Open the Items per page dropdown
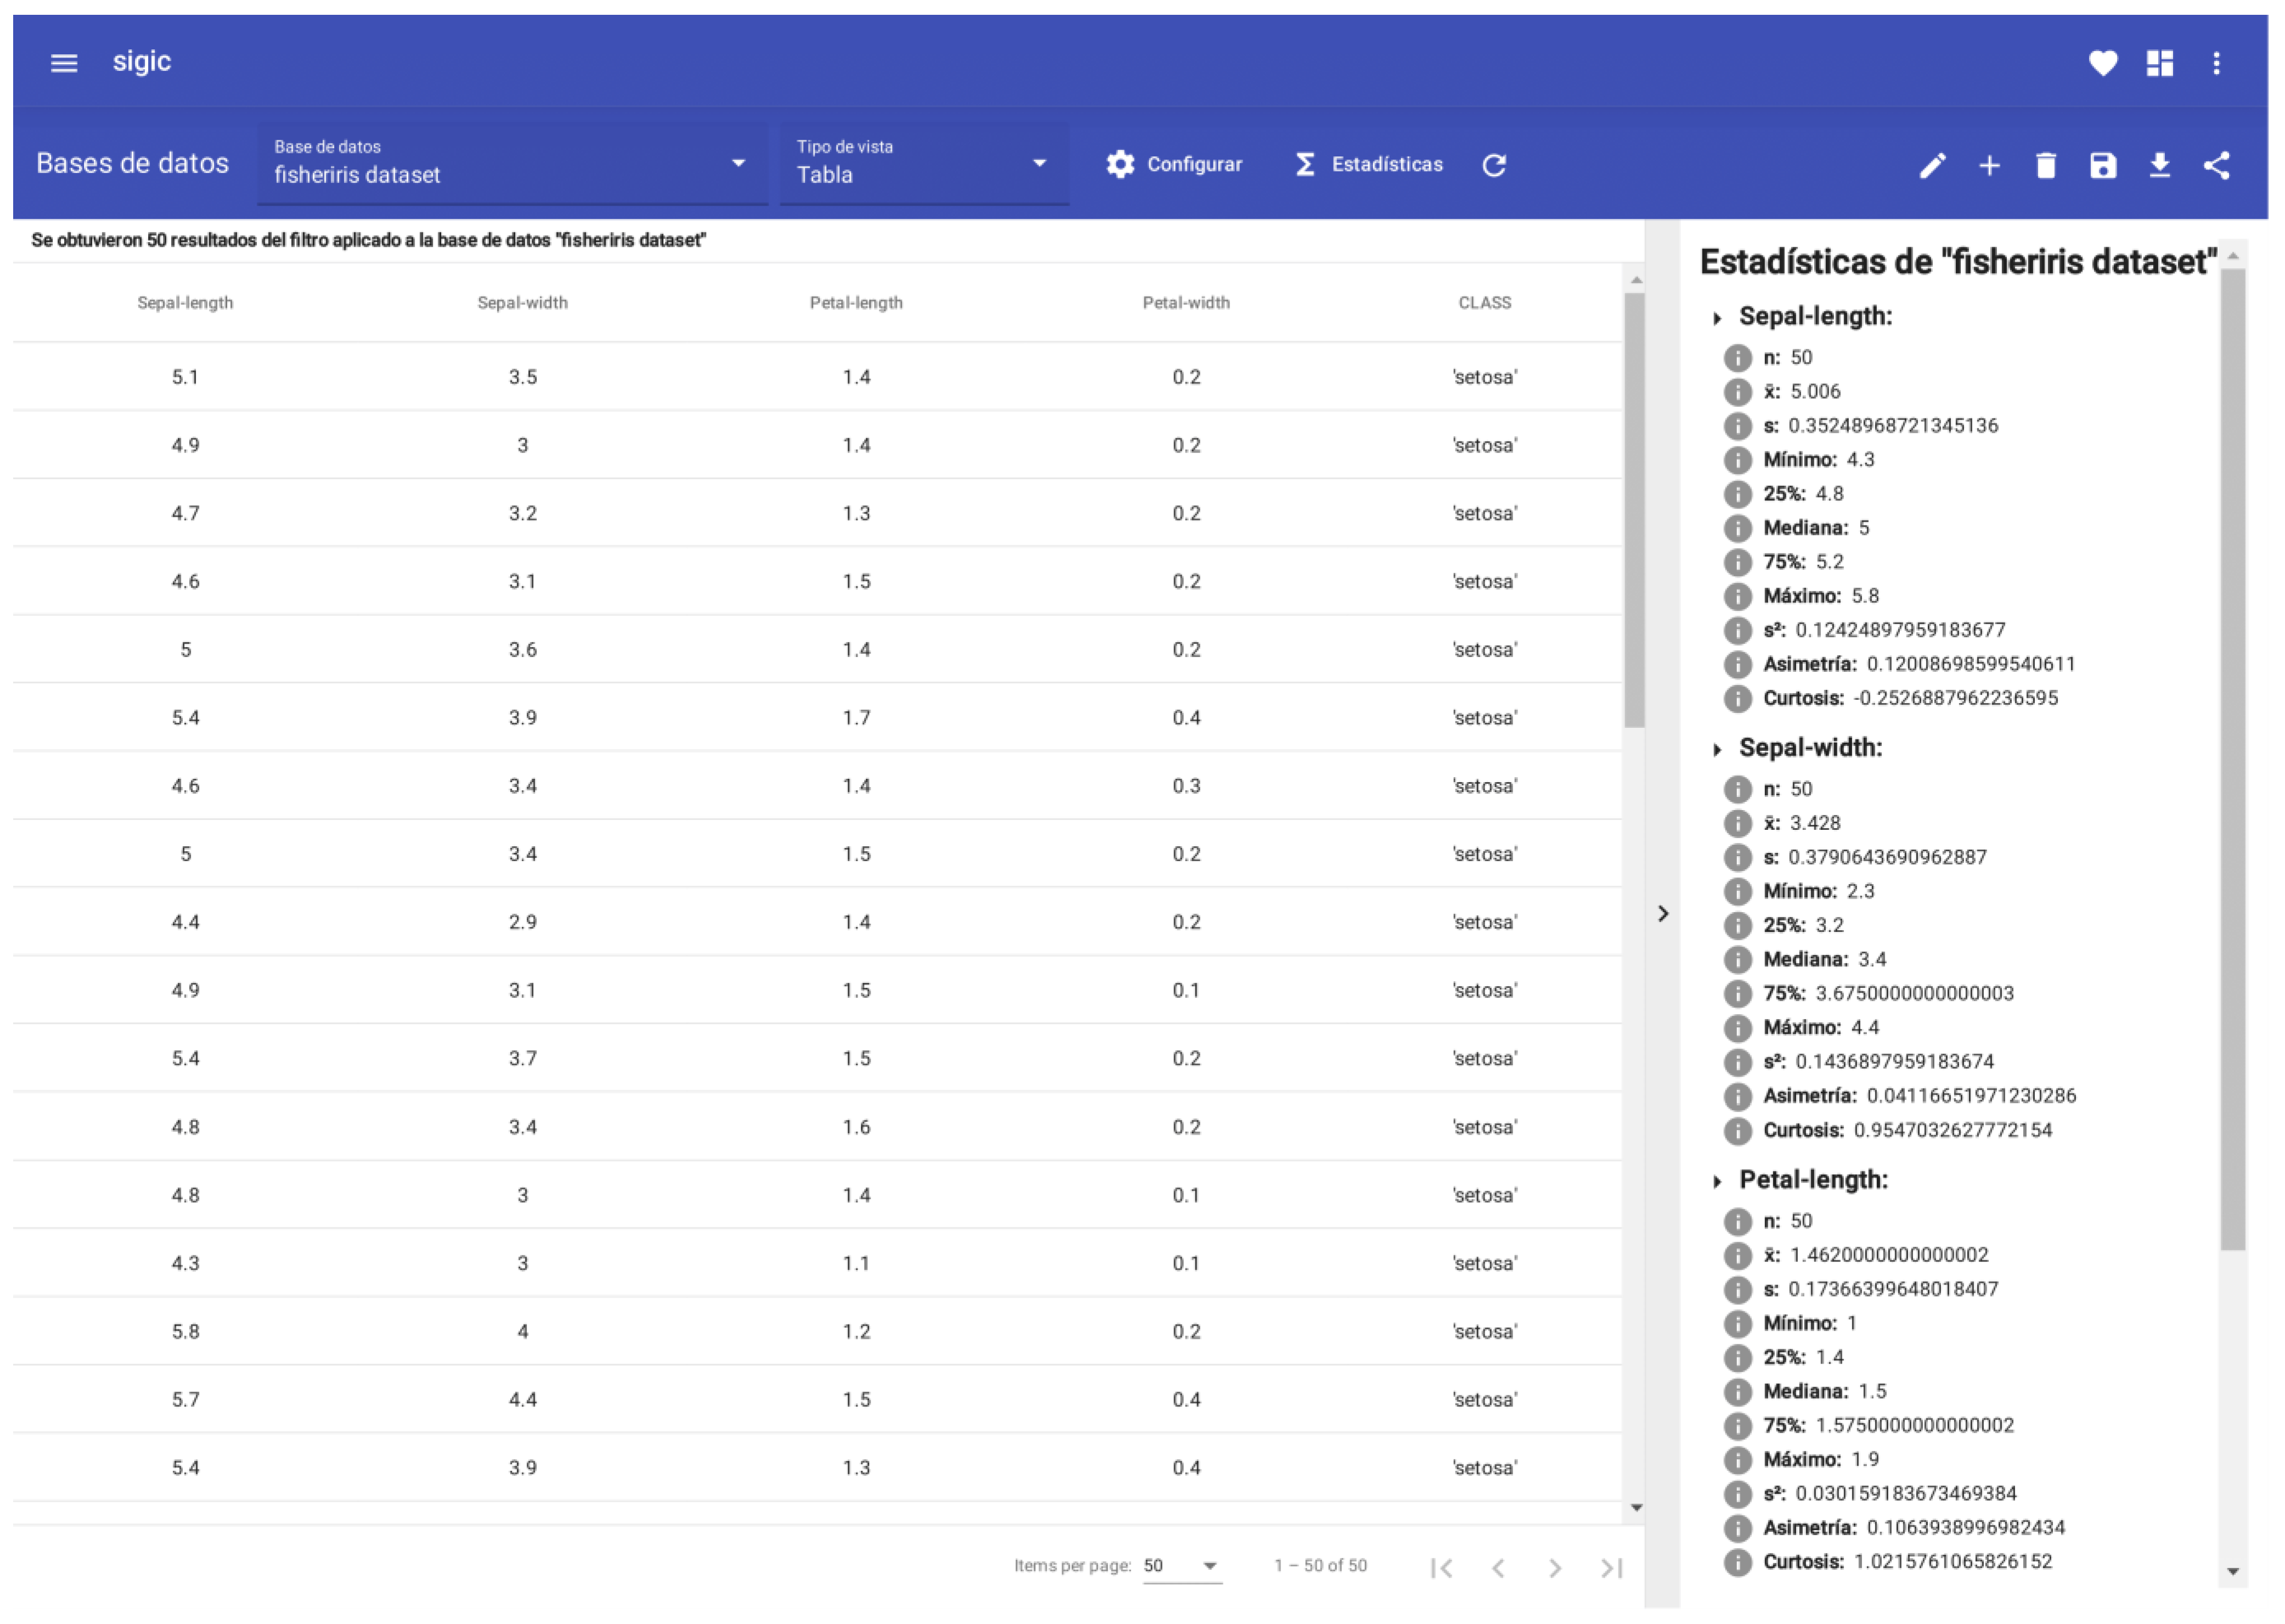The height and width of the screenshot is (1624, 2285). [1181, 1566]
